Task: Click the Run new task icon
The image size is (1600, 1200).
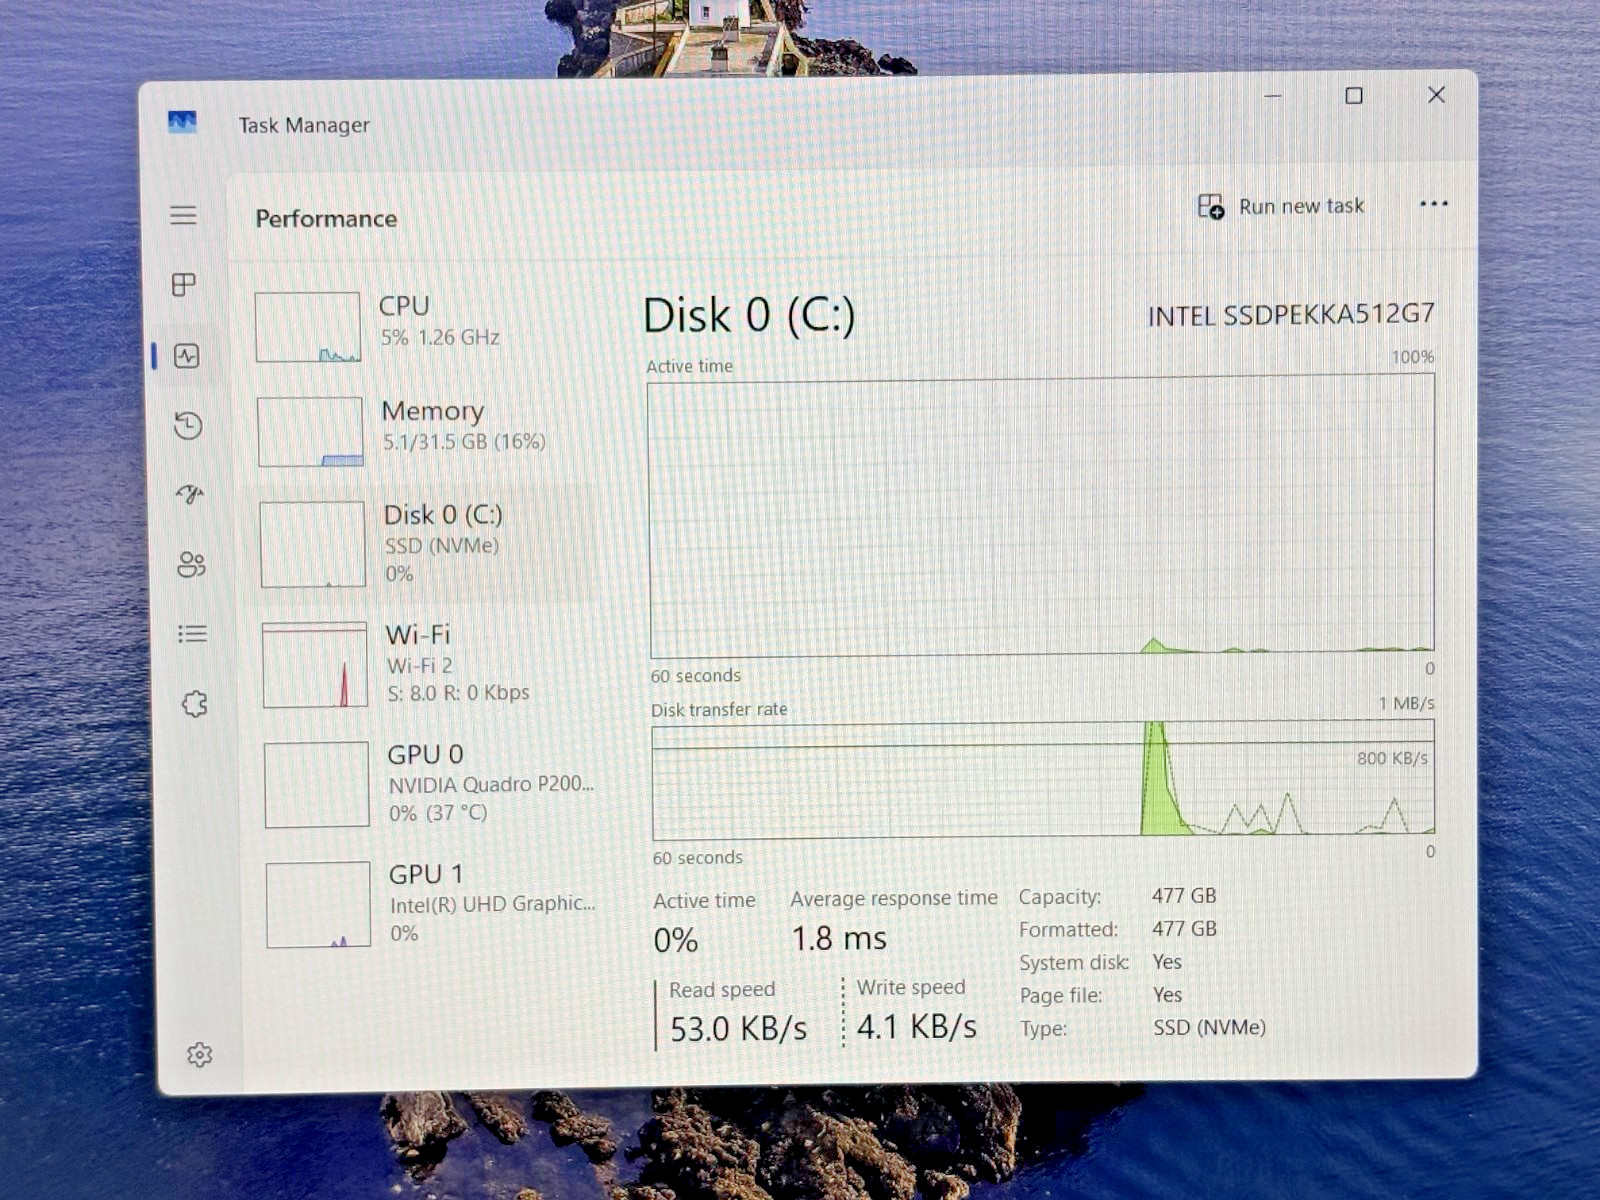Action: [1210, 207]
